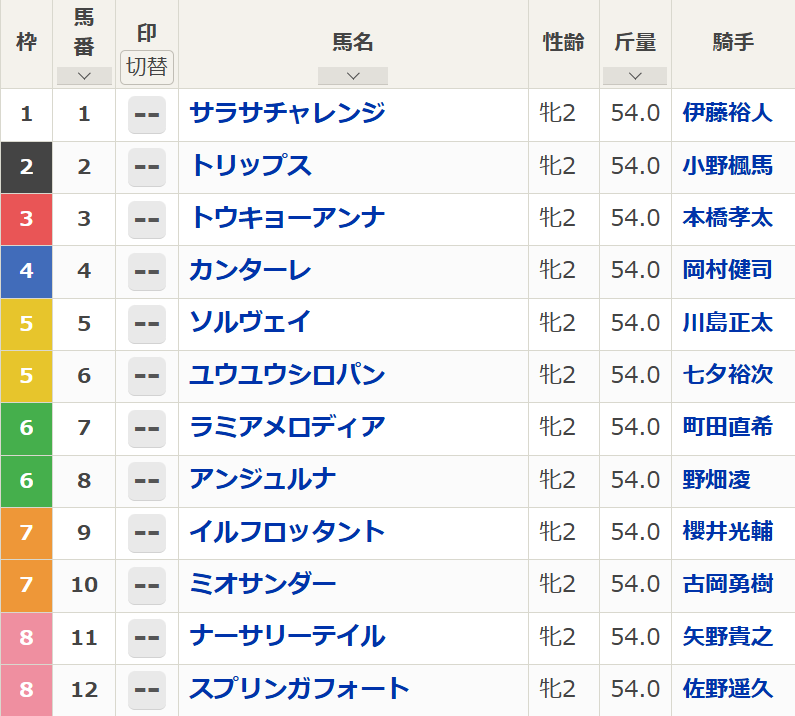The height and width of the screenshot is (716, 795).
Task: View jockey profile of 伊藤裕人
Action: [727, 113]
